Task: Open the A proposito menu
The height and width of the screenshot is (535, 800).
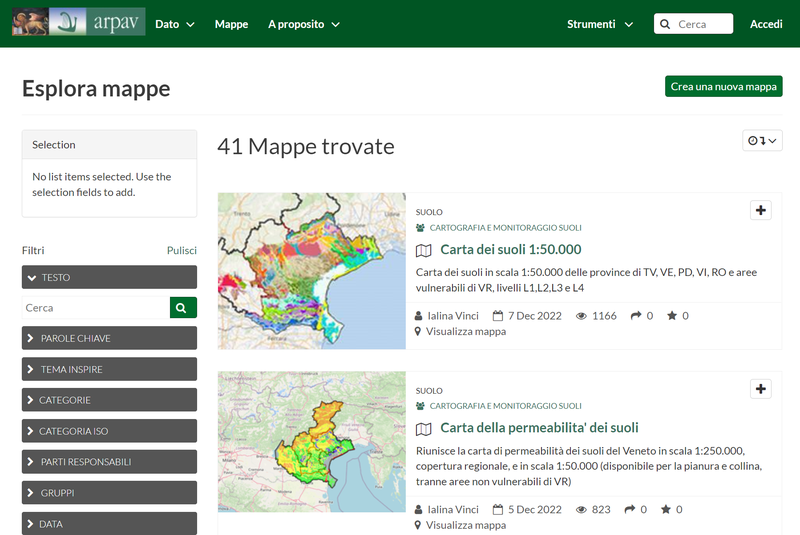Action: point(304,24)
